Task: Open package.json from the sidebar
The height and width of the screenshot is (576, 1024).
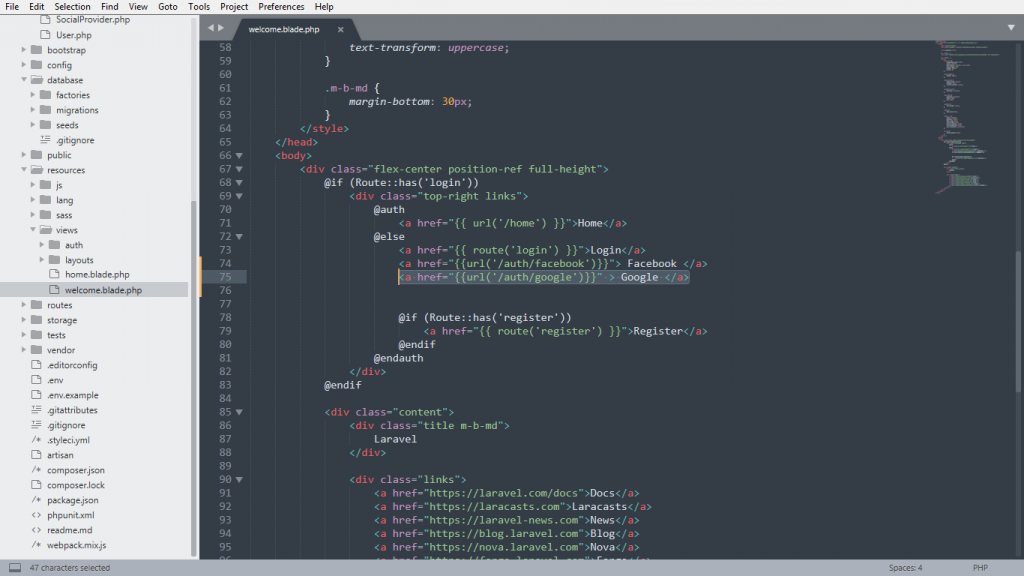Action: click(72, 500)
